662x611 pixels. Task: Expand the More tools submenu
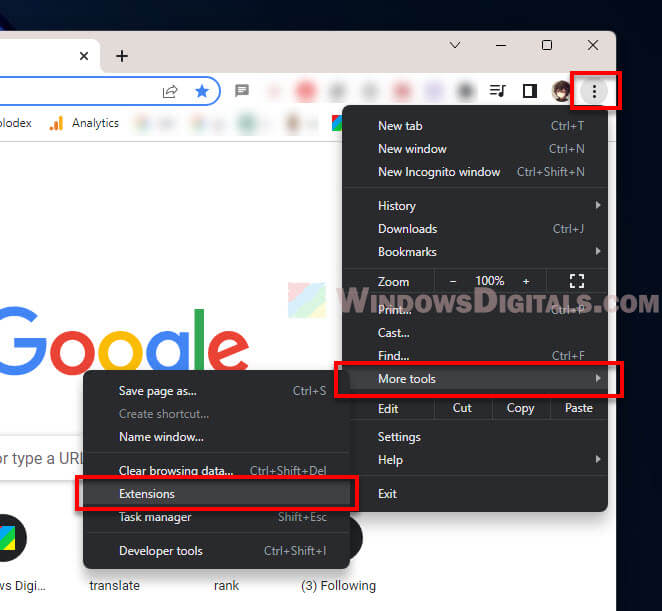coord(476,379)
